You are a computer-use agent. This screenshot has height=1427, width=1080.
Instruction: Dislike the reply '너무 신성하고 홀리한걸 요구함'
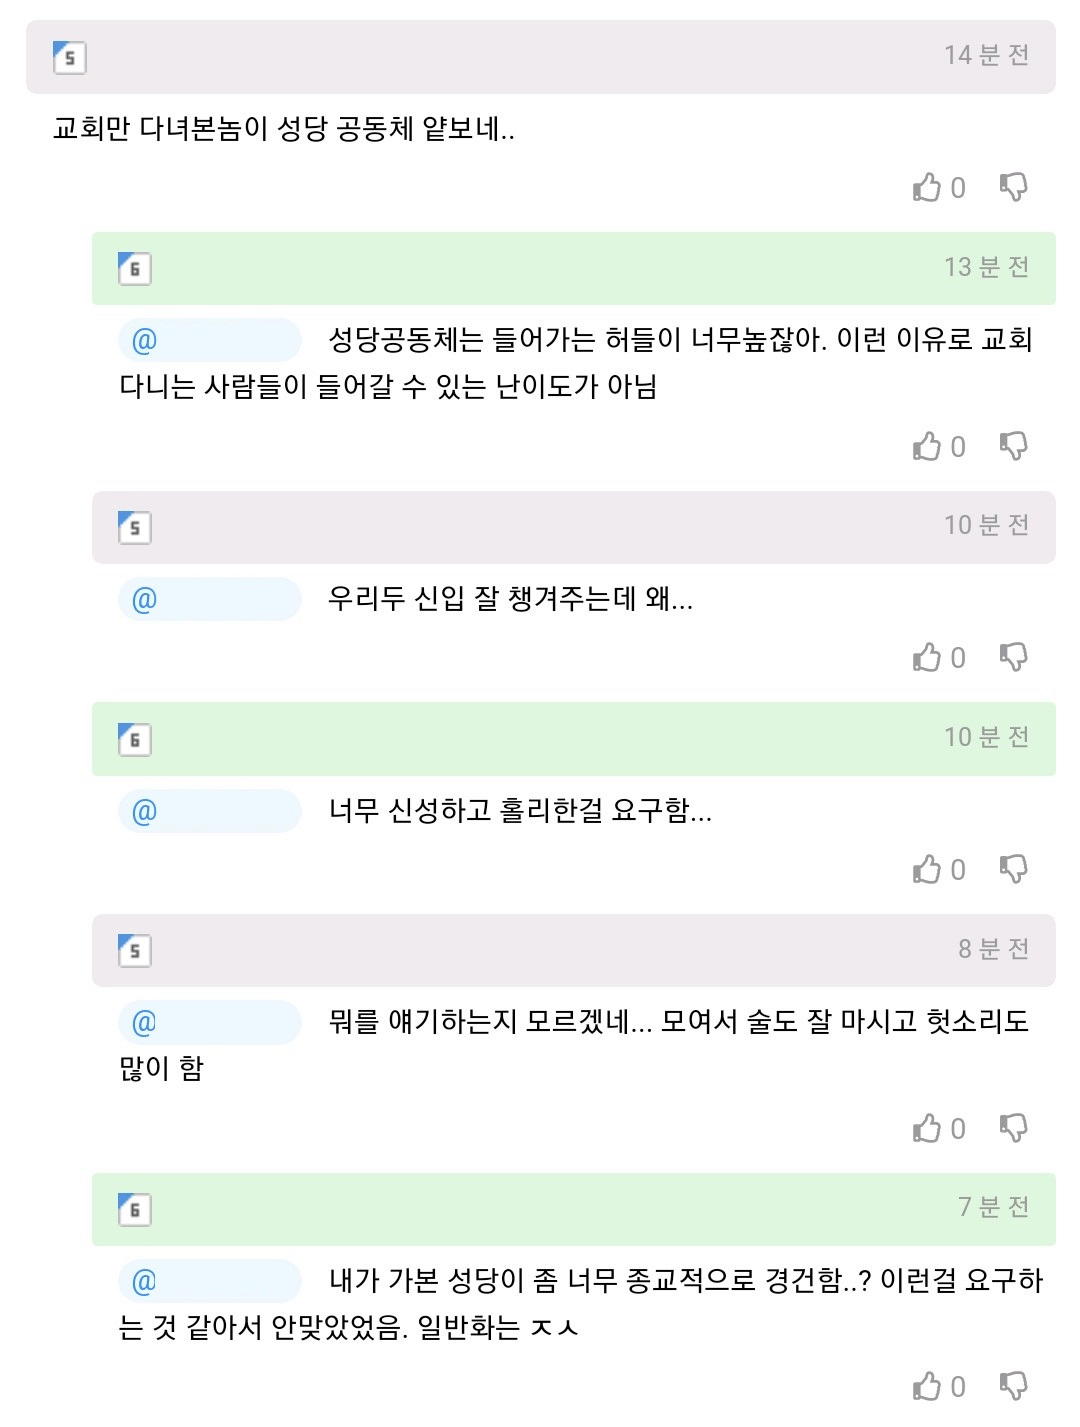[1013, 870]
